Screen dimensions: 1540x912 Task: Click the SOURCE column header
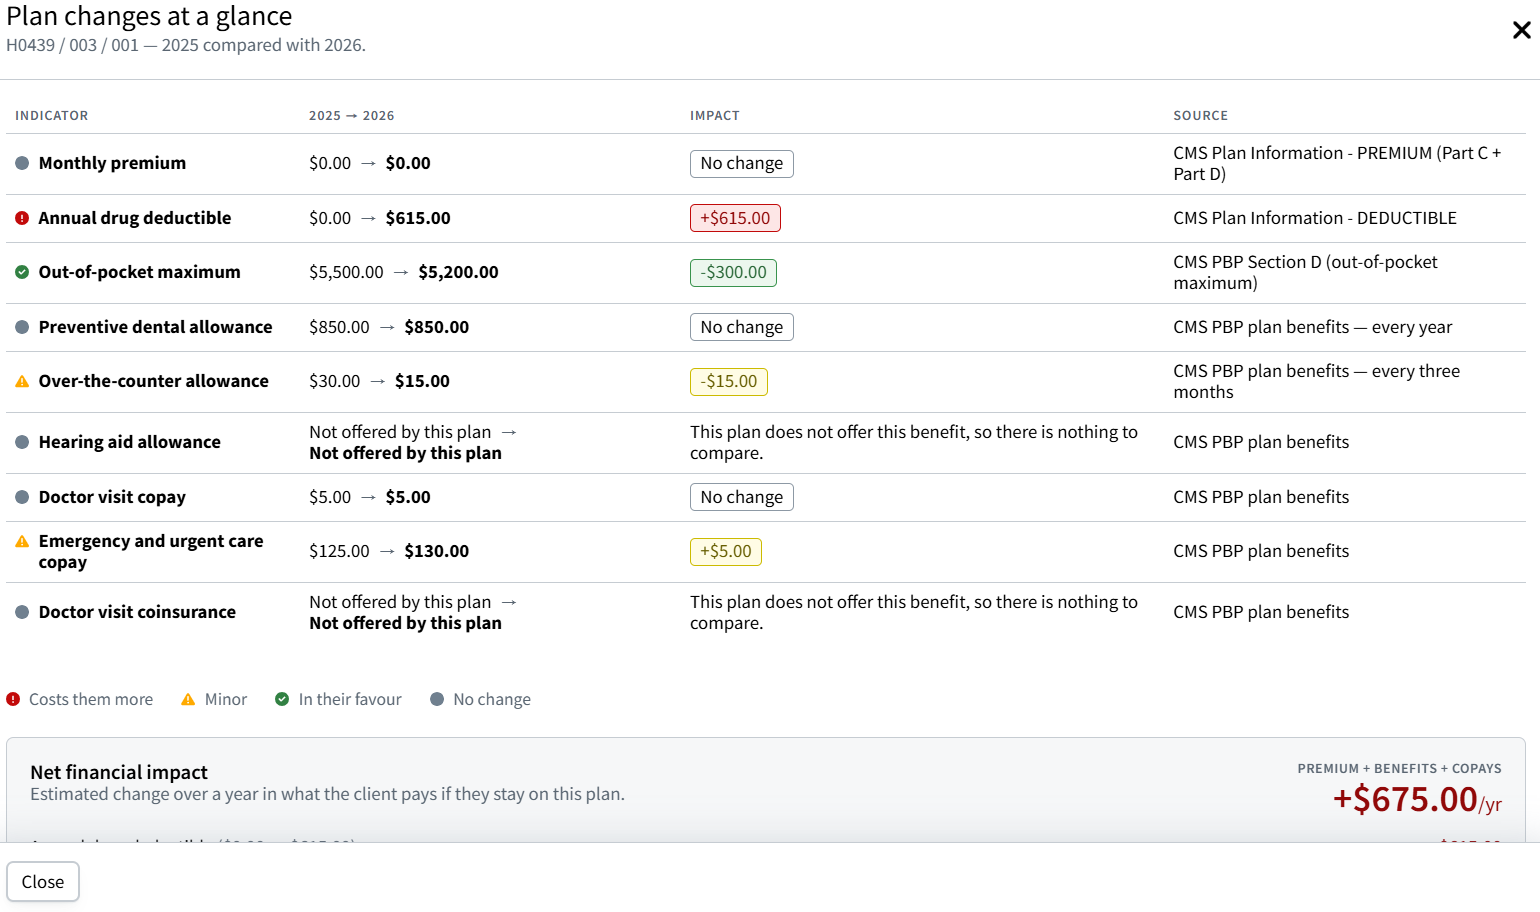pos(1201,116)
